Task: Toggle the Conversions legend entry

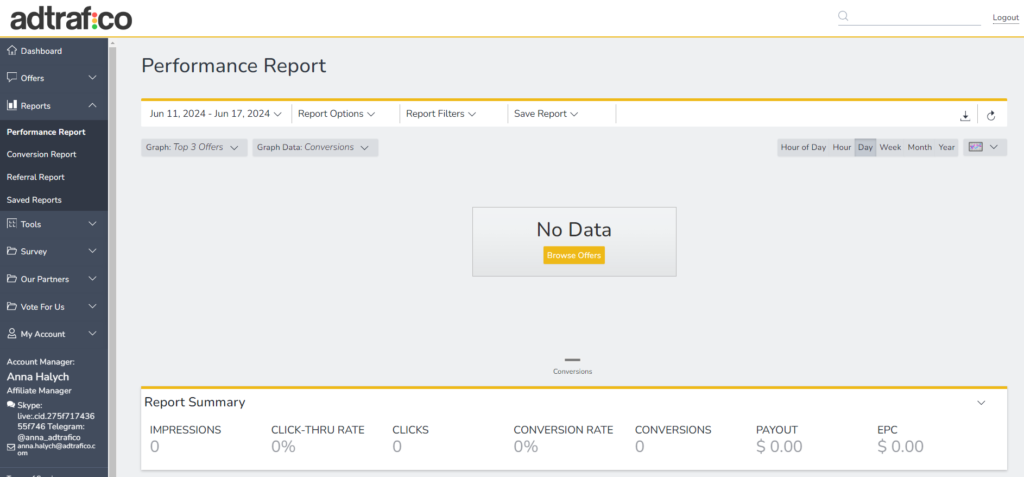Action: point(572,366)
